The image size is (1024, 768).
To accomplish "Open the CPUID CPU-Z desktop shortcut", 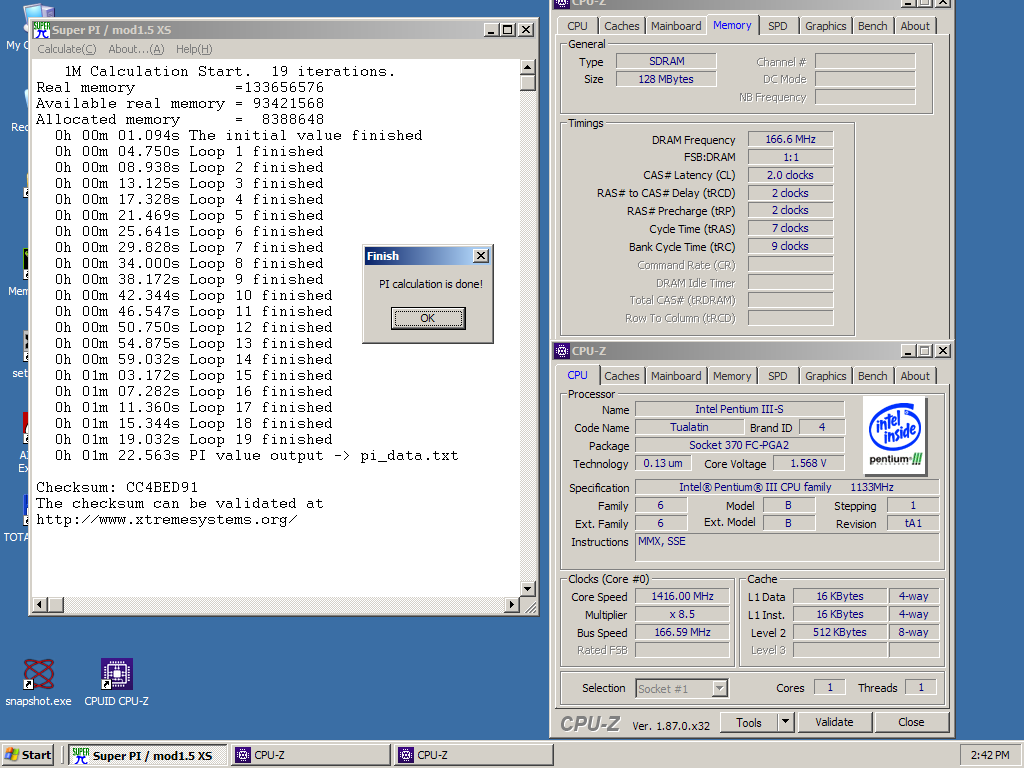I will 116,682.
